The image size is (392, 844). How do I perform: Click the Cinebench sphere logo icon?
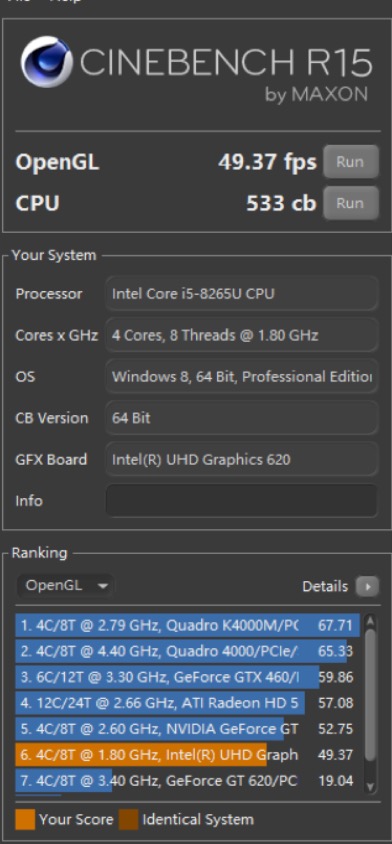coord(46,62)
